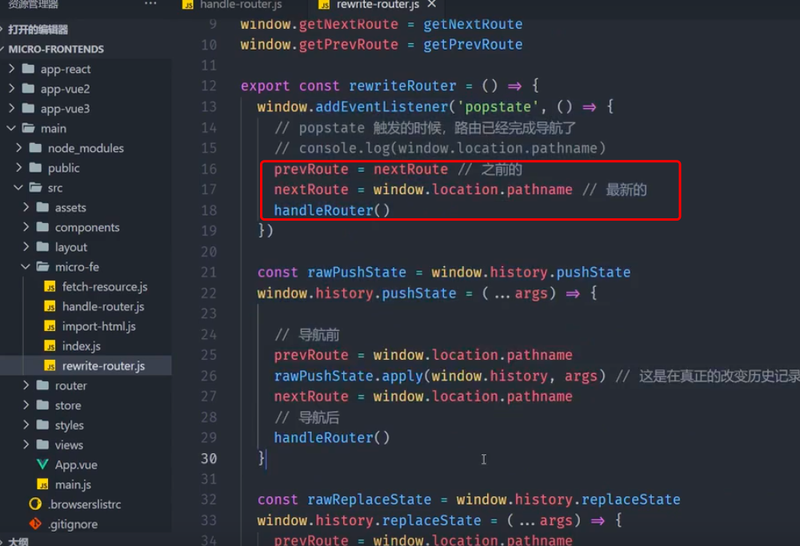This screenshot has height=546, width=800.
Task: Click the JS icon on rewrite-router.js tab
Action: [x=324, y=5]
